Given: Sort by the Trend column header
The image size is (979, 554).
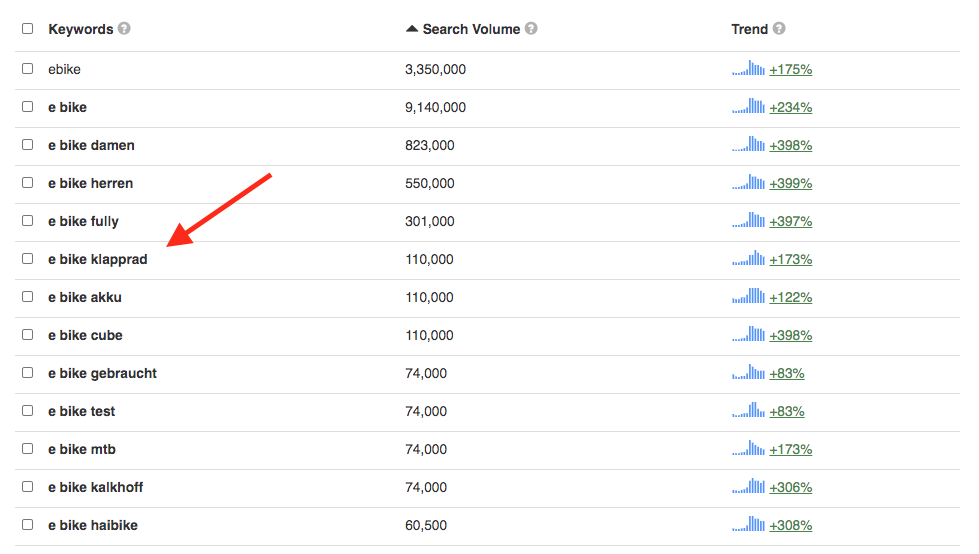Looking at the screenshot, I should click(x=749, y=29).
